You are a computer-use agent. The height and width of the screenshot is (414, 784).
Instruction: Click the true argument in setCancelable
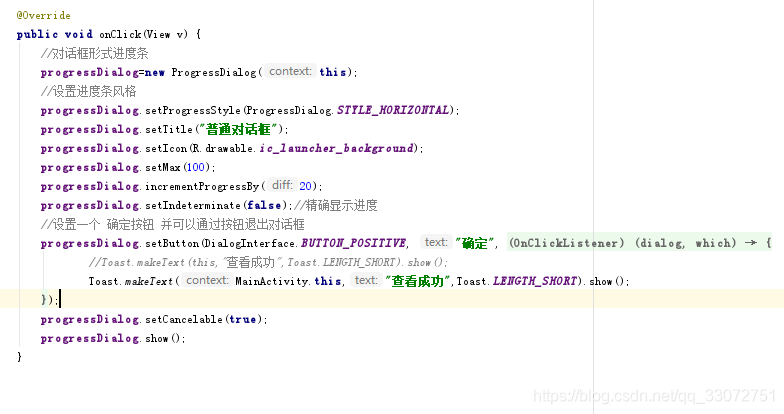click(242, 319)
